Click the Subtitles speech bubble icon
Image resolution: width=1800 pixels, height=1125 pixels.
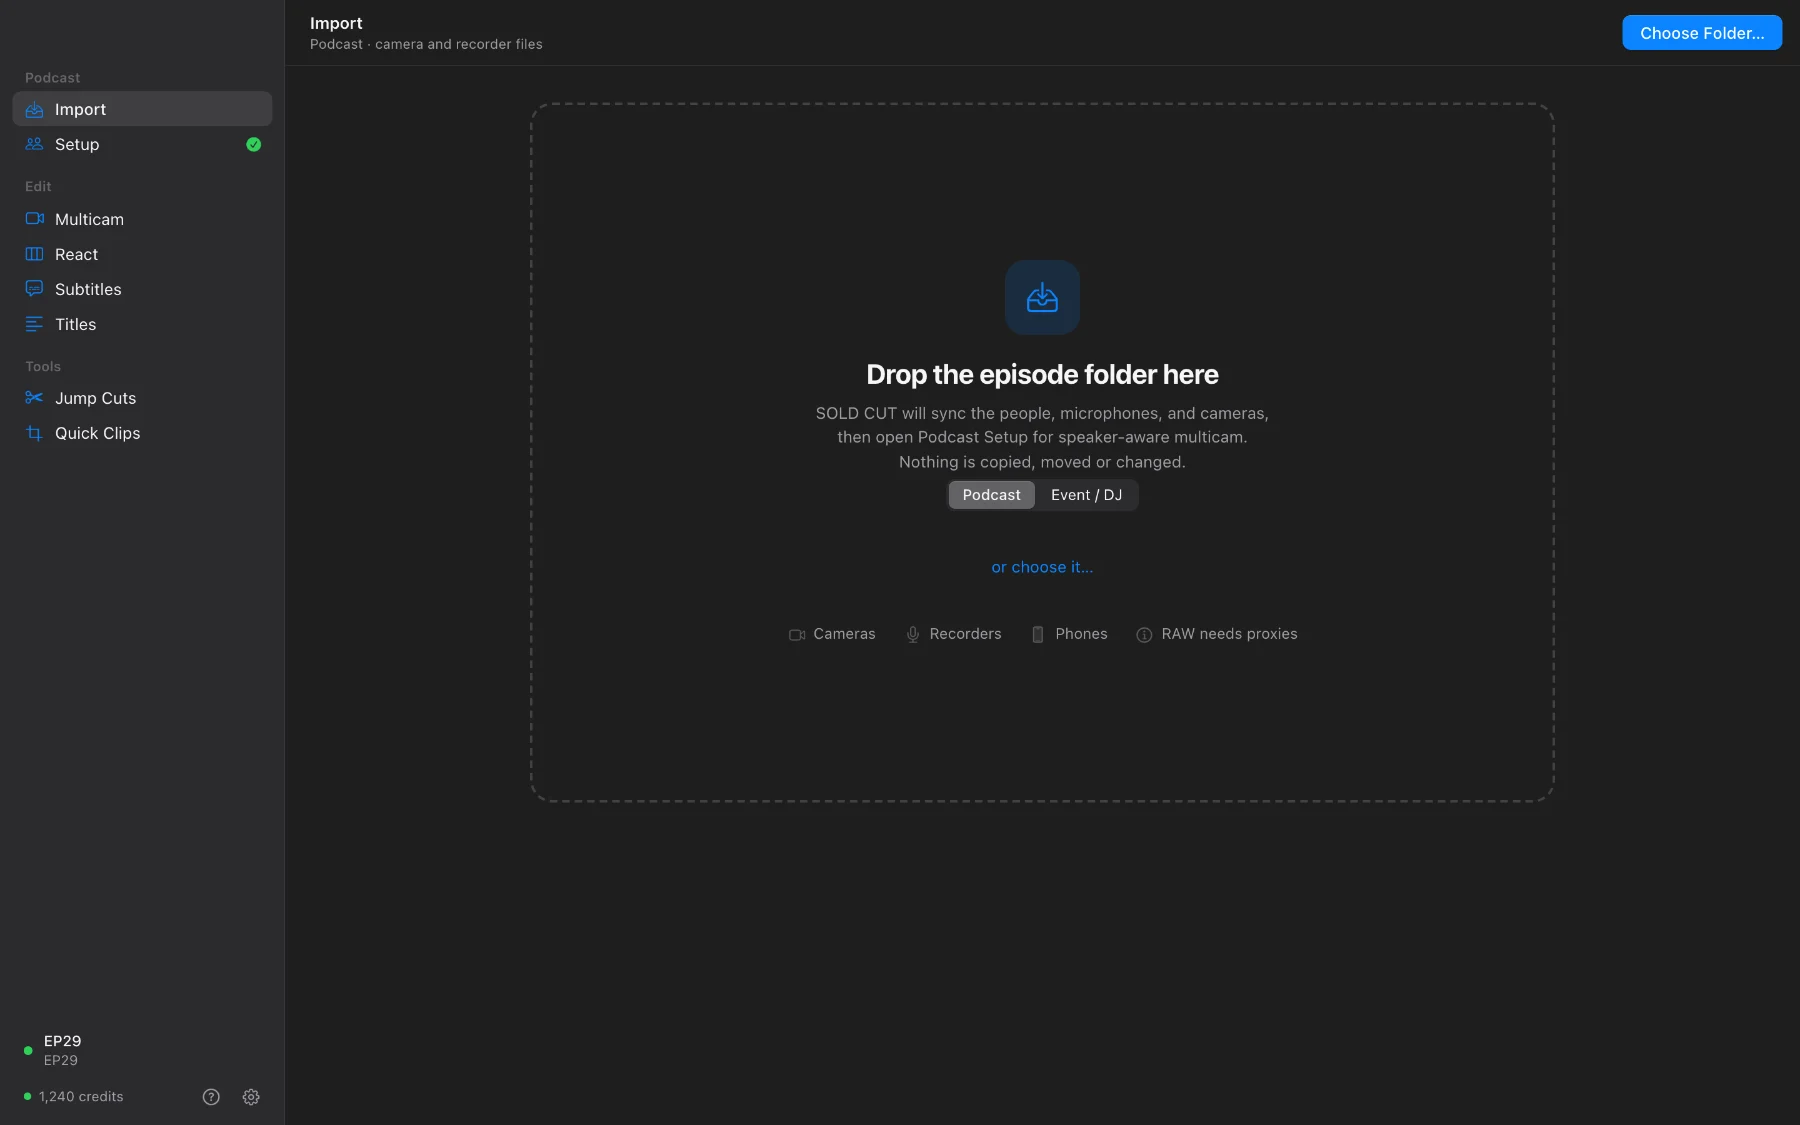click(34, 289)
